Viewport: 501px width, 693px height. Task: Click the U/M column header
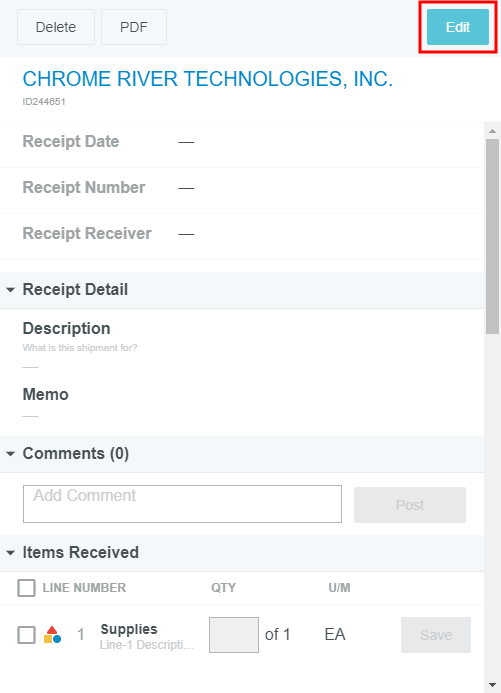coord(339,588)
